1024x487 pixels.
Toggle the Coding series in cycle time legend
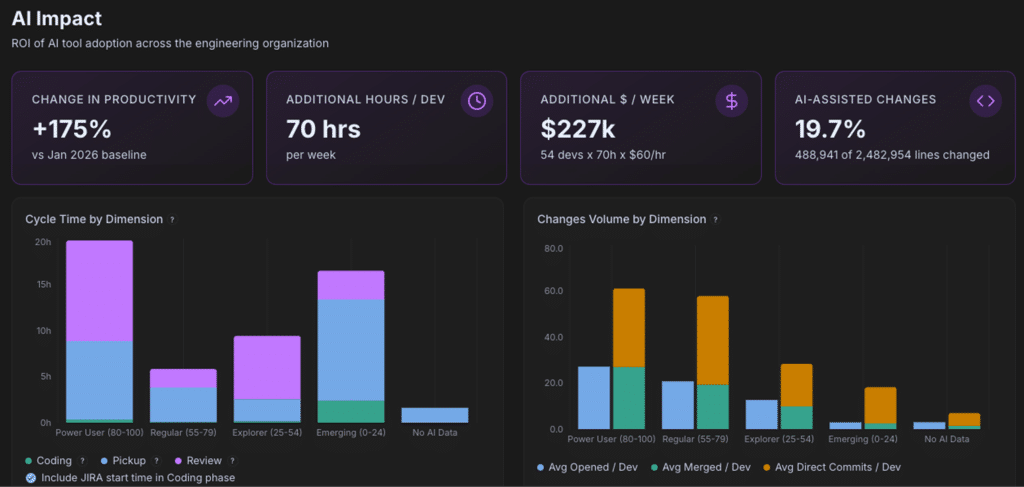pyautogui.click(x=48, y=461)
